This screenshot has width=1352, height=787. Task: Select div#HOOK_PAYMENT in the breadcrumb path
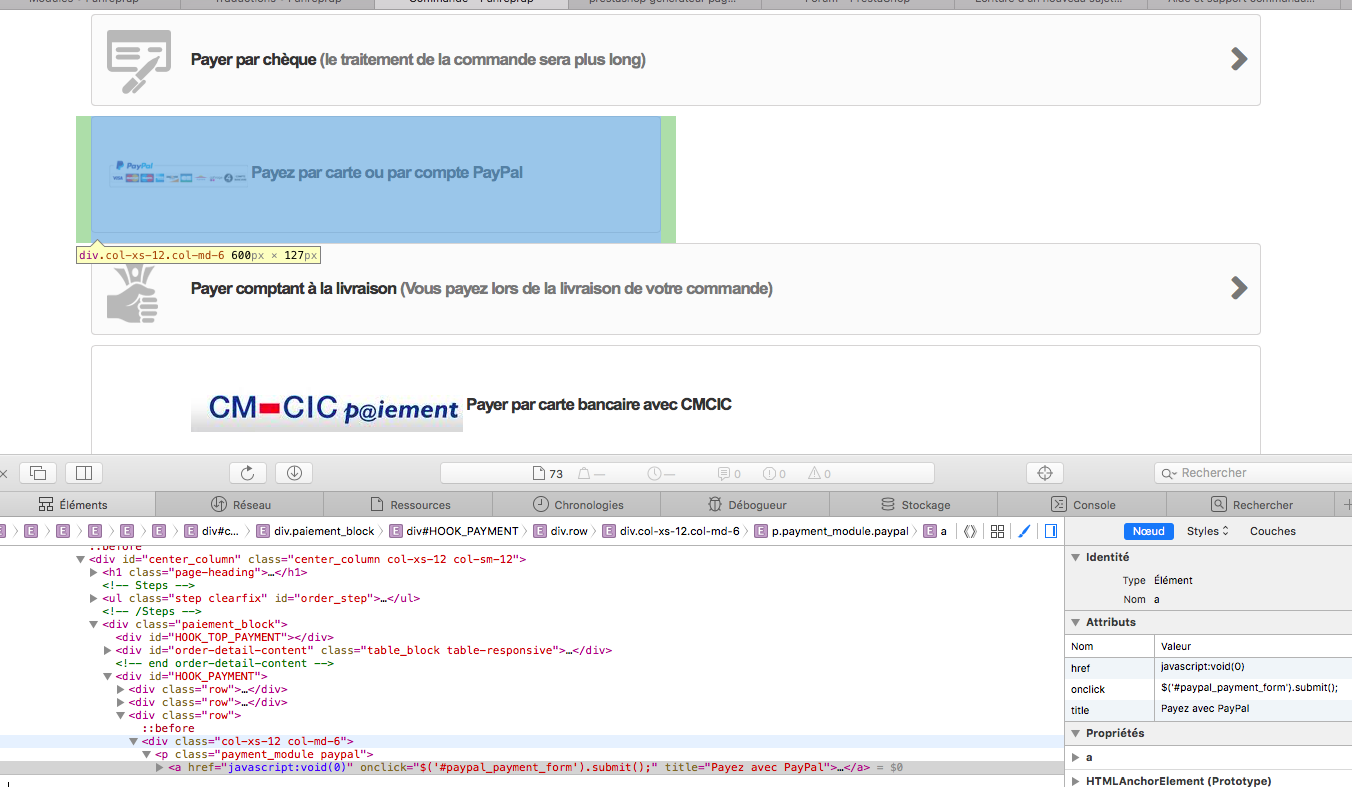pos(454,531)
